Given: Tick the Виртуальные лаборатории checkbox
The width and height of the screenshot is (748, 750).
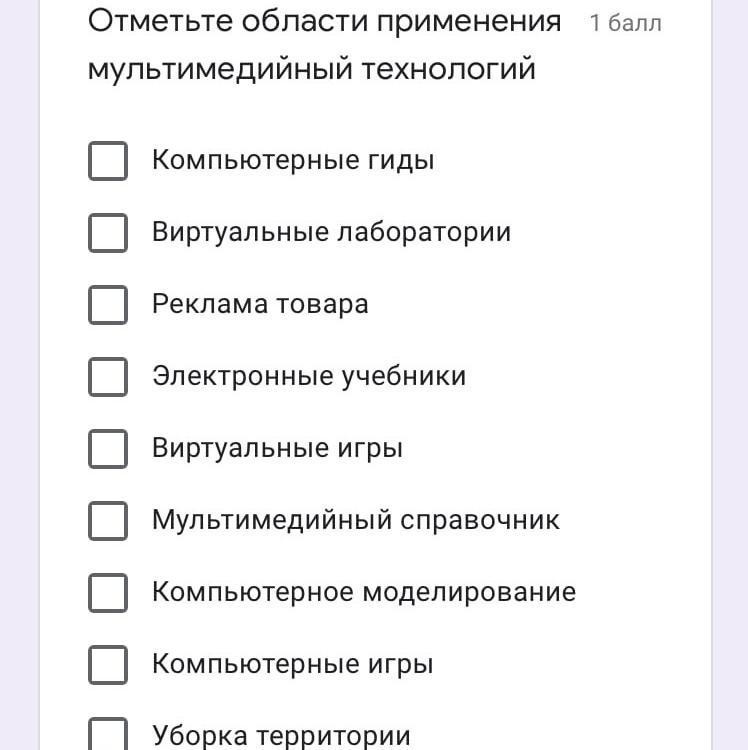Looking at the screenshot, I should coord(108,233).
